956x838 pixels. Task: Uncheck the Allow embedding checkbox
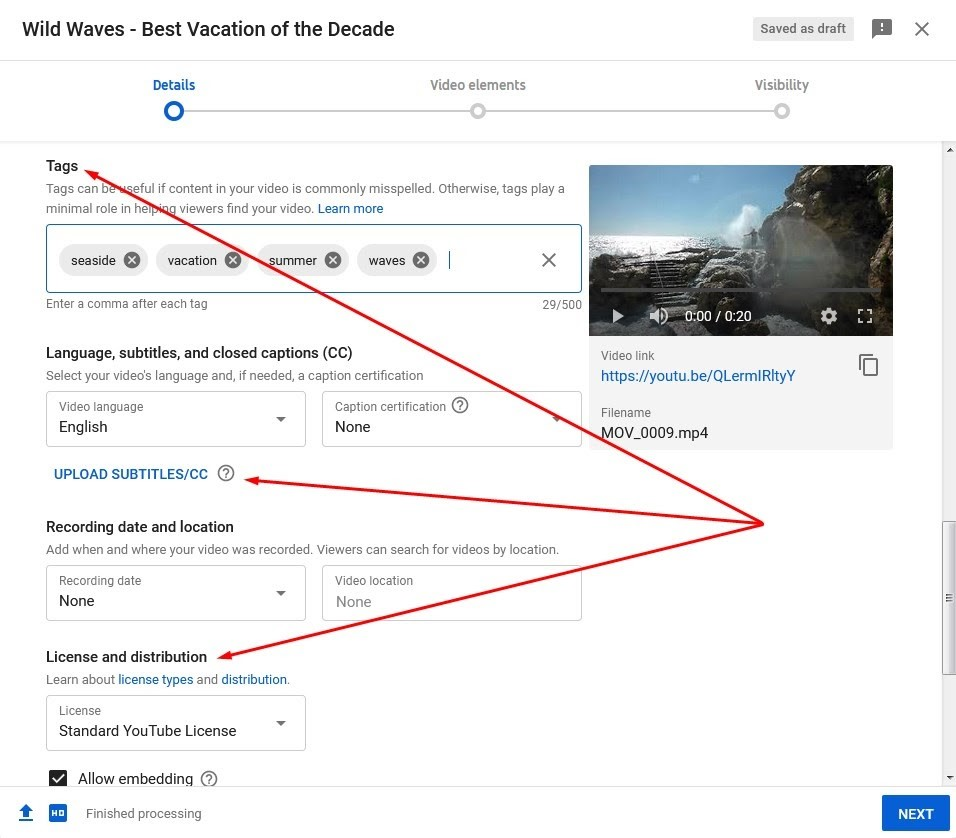point(58,778)
